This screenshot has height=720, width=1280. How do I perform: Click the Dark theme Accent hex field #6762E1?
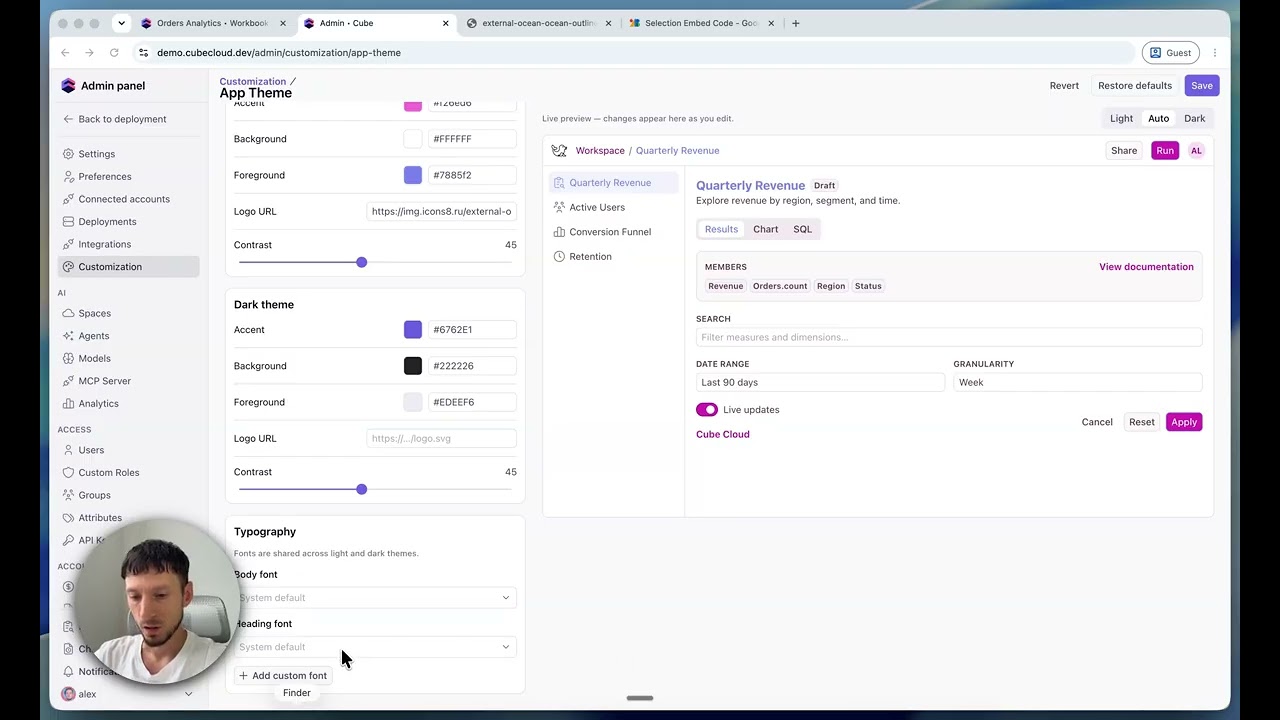(472, 330)
